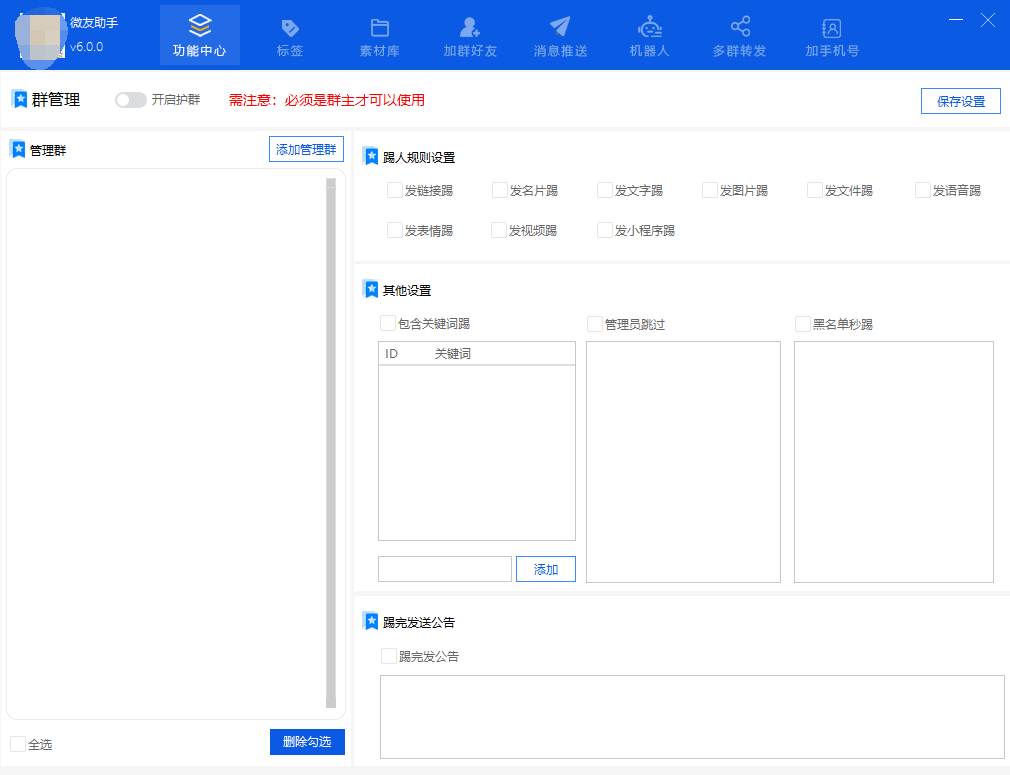Click the 踢人规则设置 bookmark icon

371,157
